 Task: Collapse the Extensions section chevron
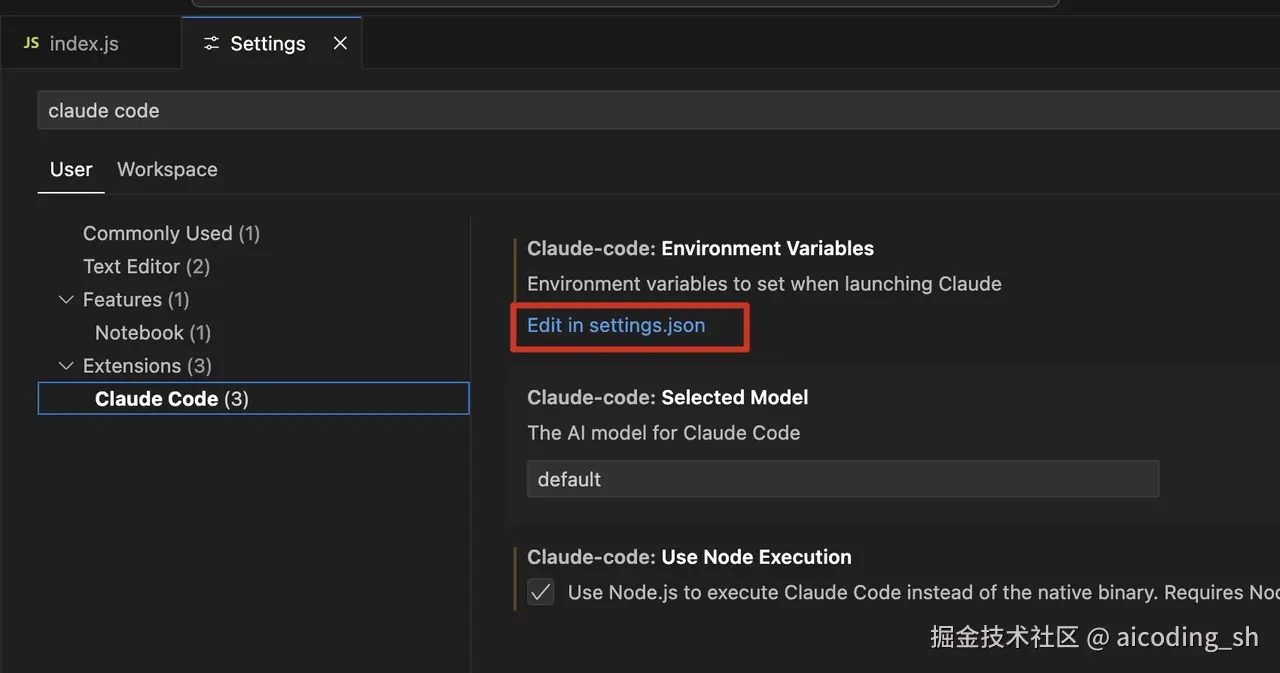point(66,366)
